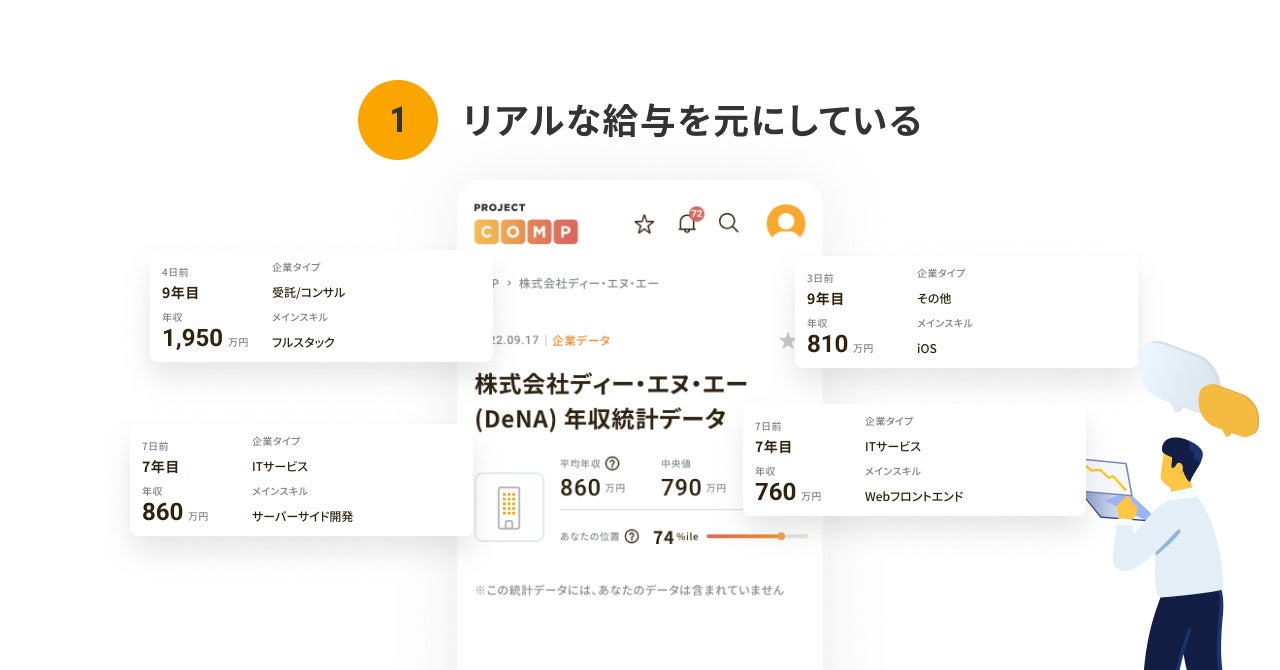
Task: Click the help icon next to 平均年収
Action: [x=612, y=463]
